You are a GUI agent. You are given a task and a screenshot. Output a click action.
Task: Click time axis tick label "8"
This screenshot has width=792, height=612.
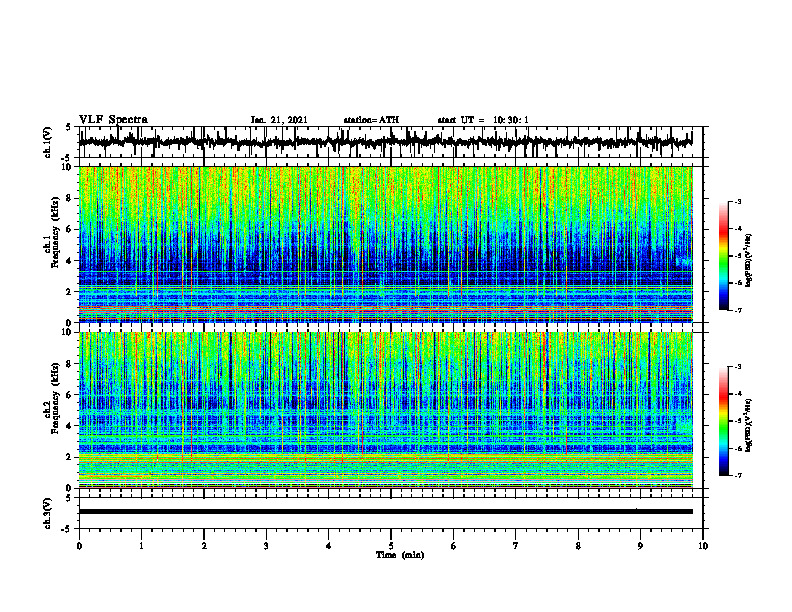[x=578, y=546]
